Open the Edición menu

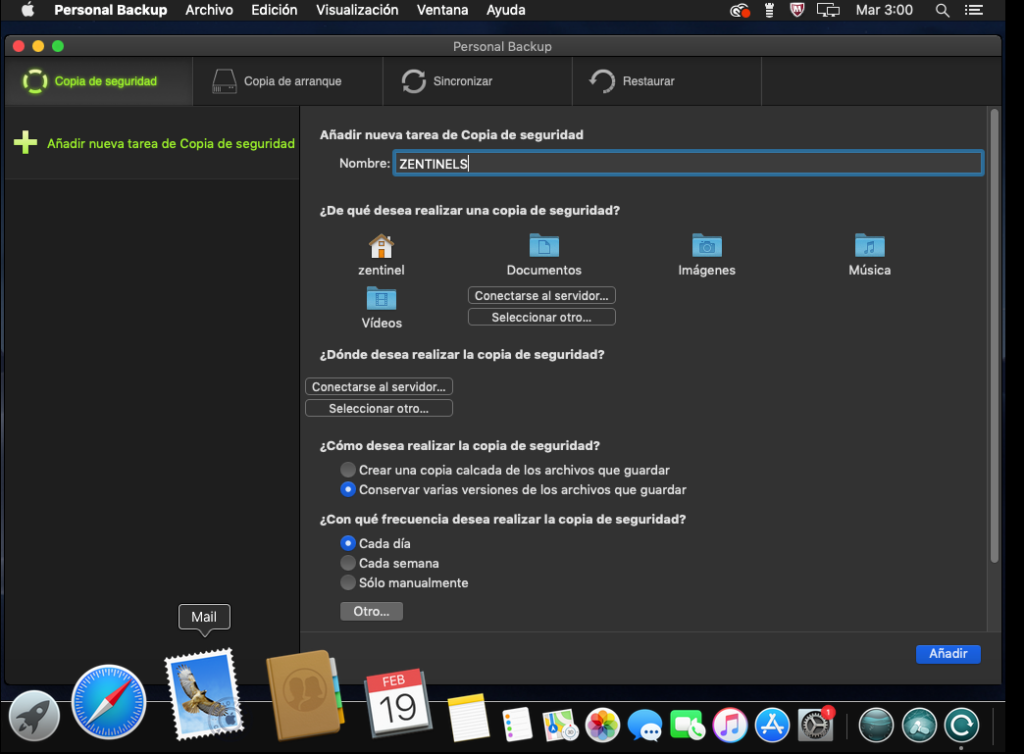[x=274, y=10]
